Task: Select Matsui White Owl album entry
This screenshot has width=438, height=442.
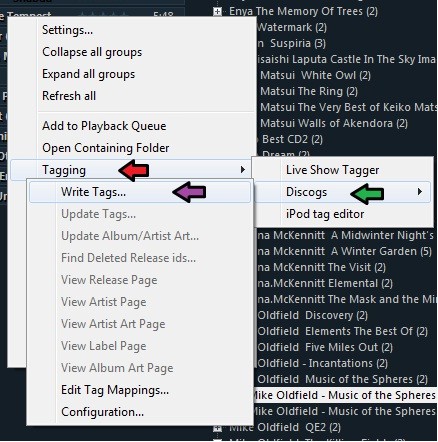Action: [x=315, y=75]
